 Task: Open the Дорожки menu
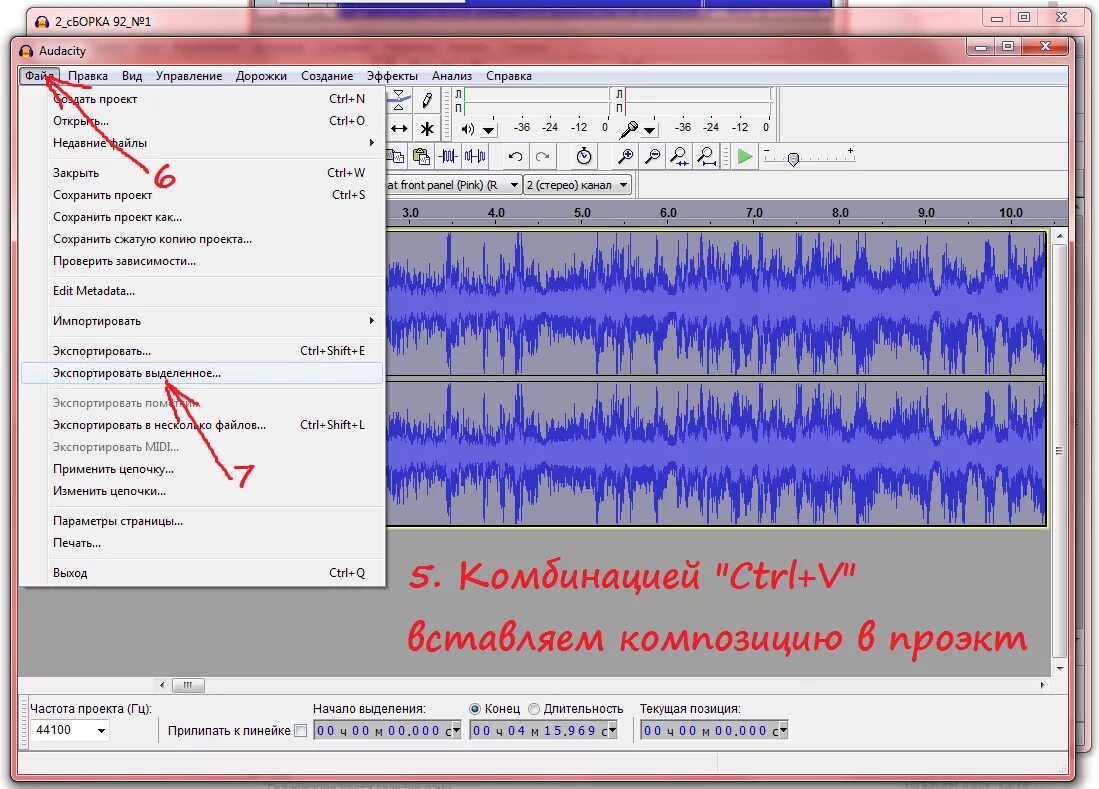pos(261,76)
